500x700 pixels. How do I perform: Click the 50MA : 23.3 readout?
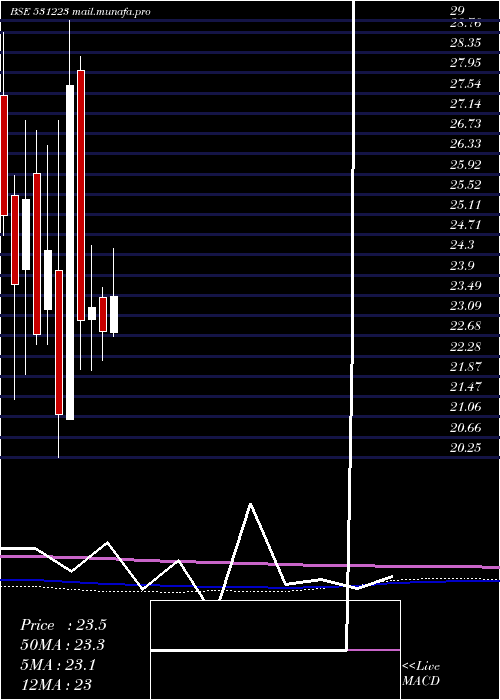click(63, 645)
